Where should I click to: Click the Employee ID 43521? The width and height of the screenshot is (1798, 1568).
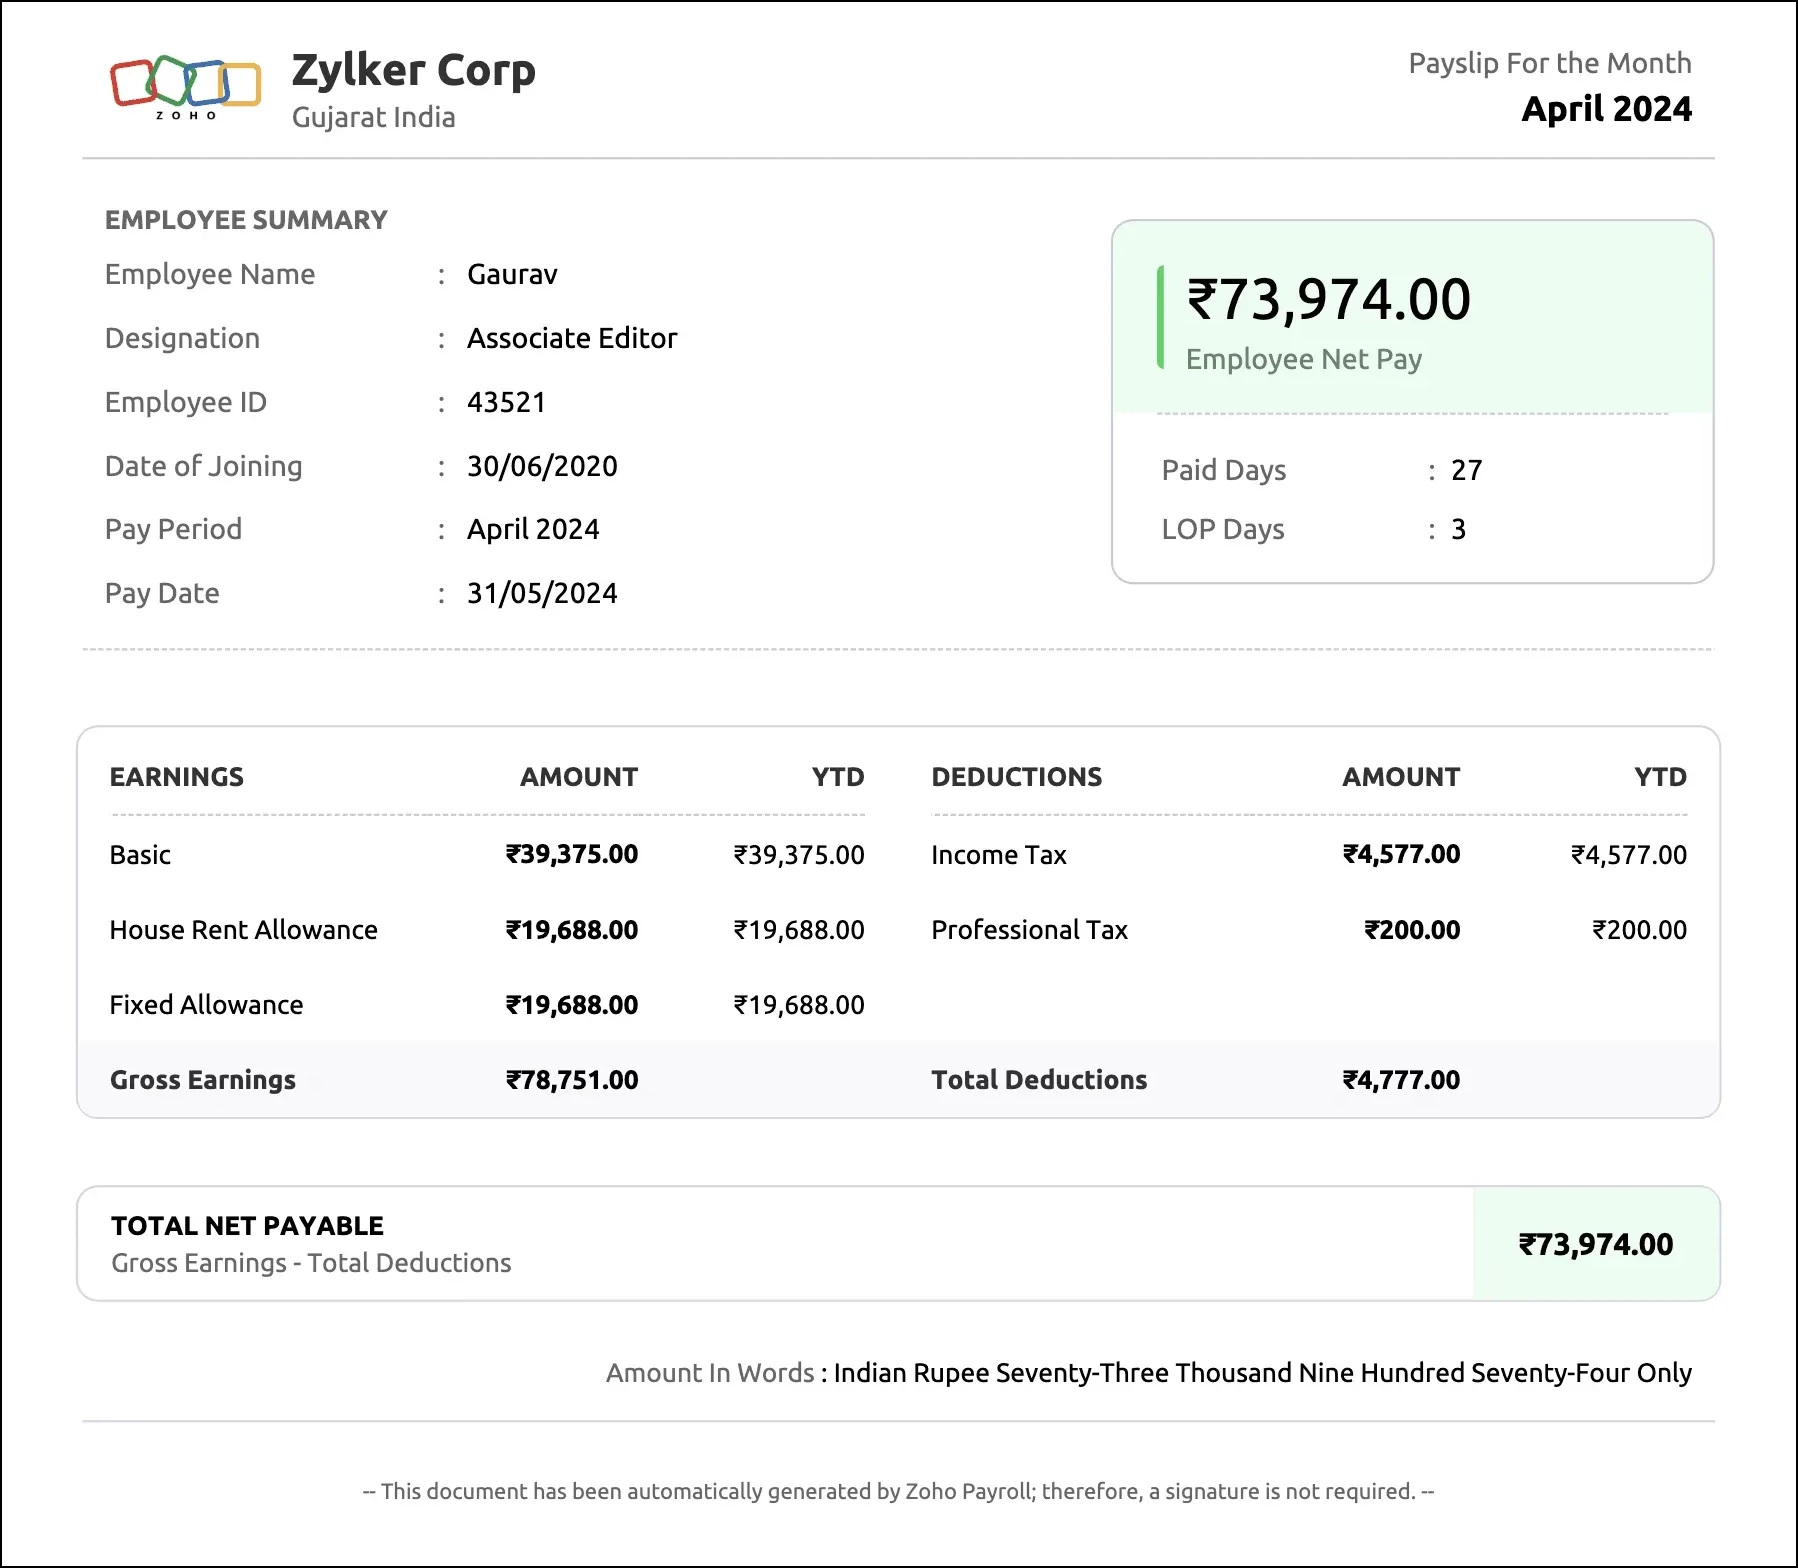(506, 402)
